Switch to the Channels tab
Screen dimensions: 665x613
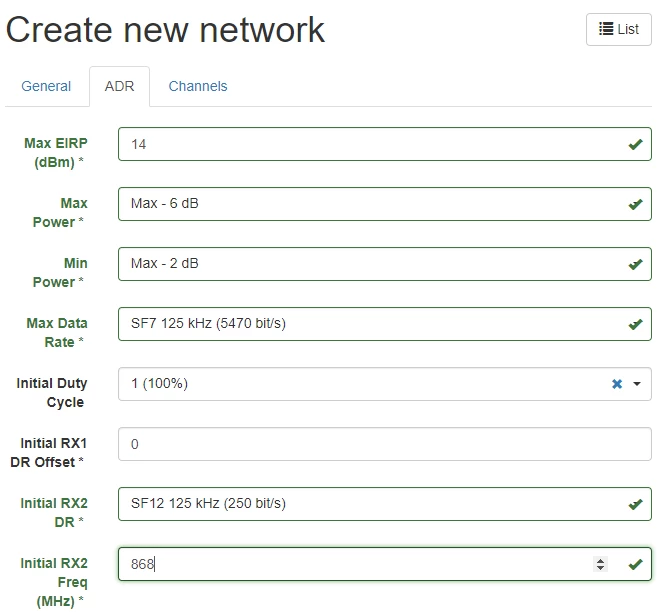pos(198,86)
